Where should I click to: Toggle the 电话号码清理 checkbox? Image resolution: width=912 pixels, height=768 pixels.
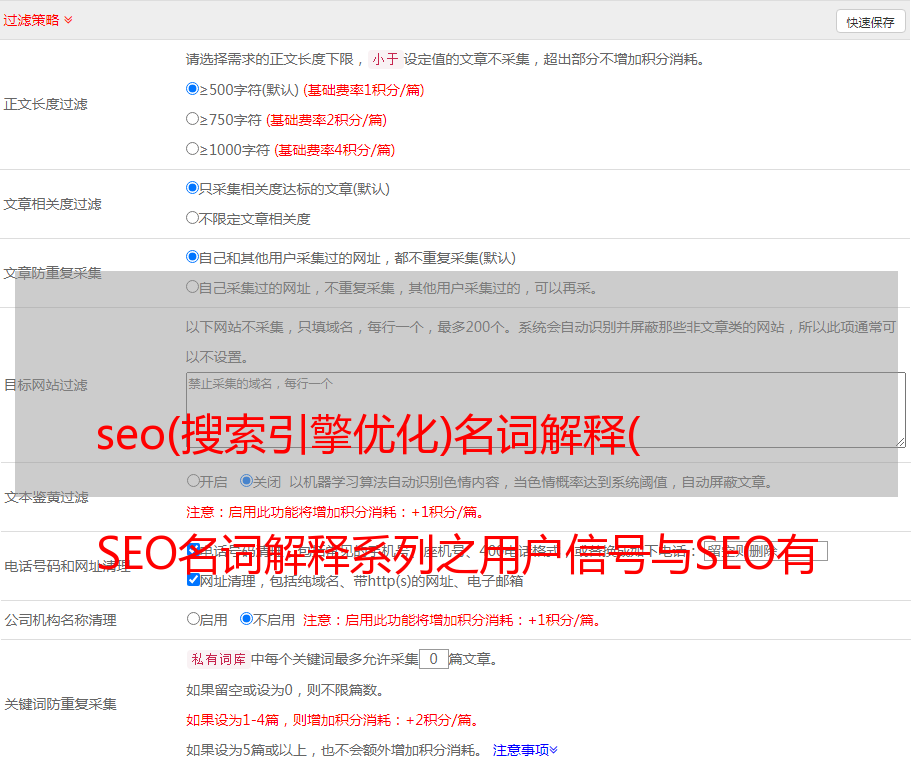(194, 549)
